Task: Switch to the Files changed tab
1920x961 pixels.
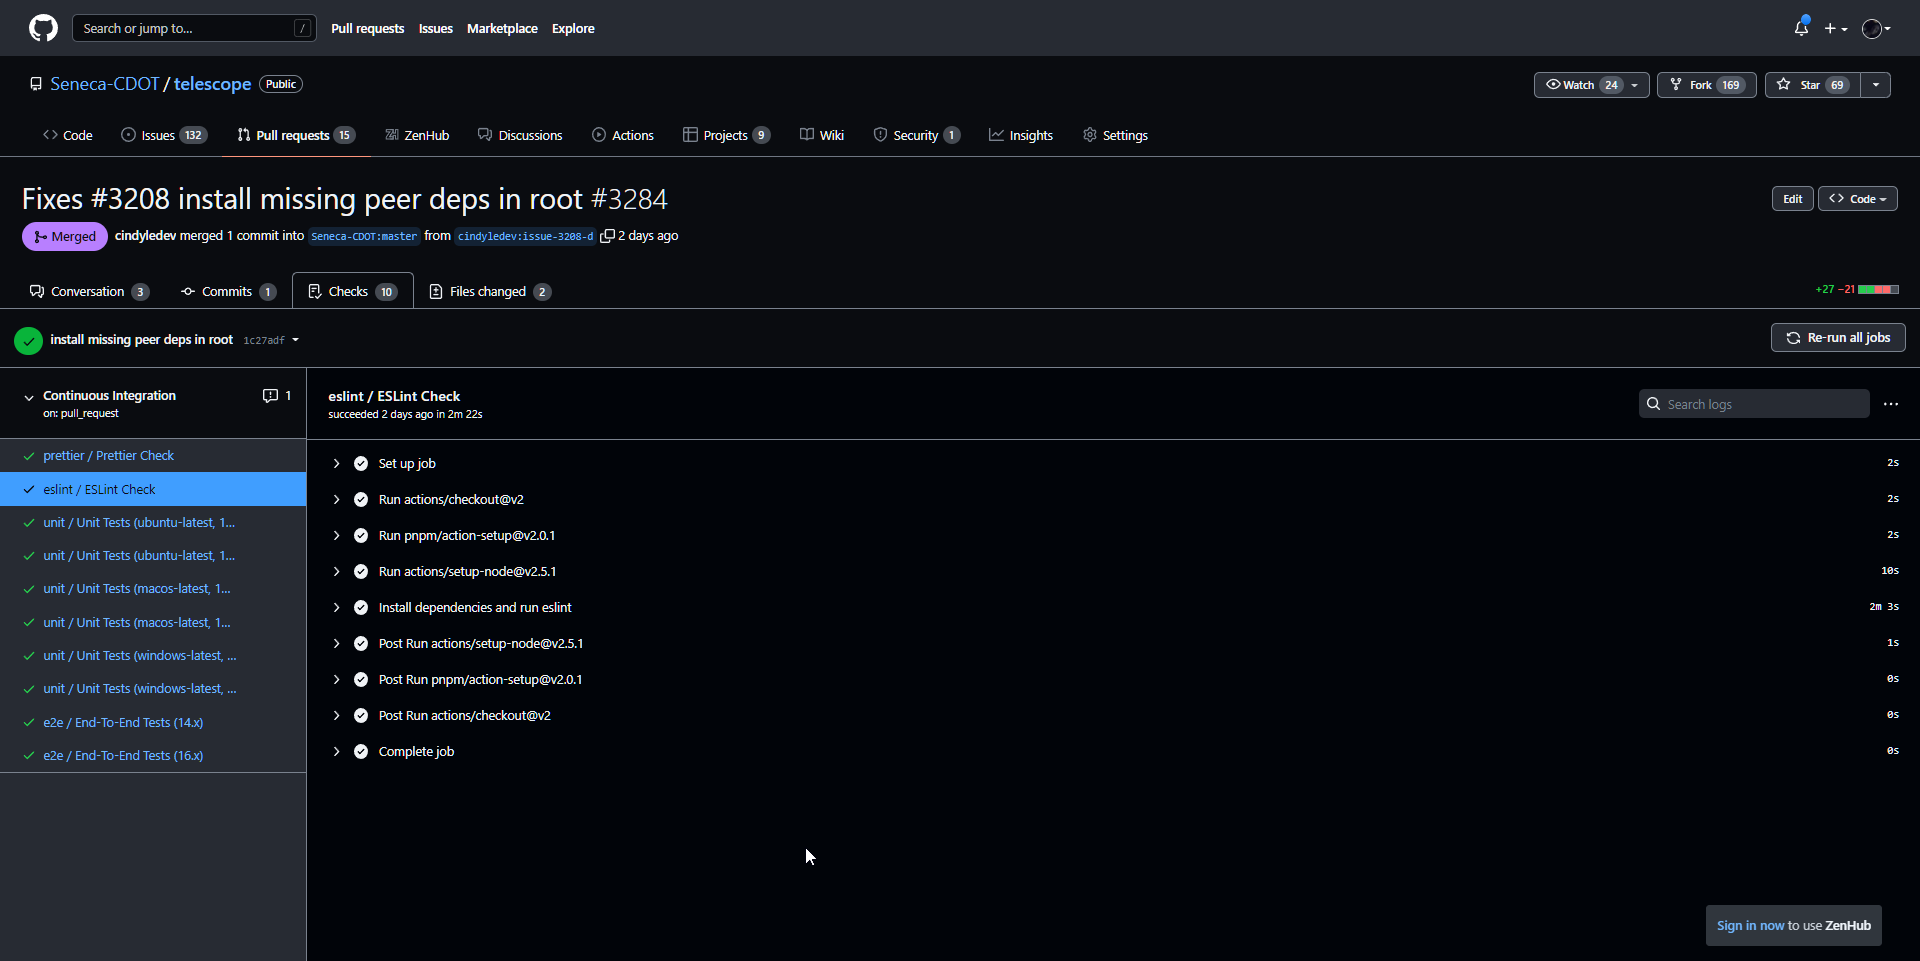Action: [x=489, y=291]
